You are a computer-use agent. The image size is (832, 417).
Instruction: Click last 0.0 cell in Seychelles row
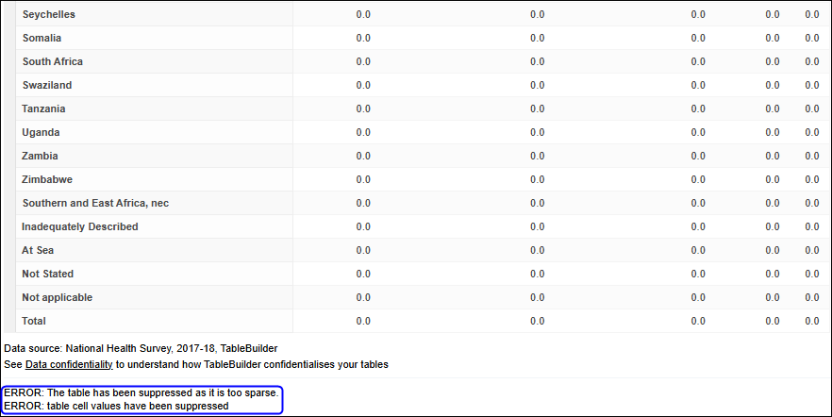(x=811, y=14)
